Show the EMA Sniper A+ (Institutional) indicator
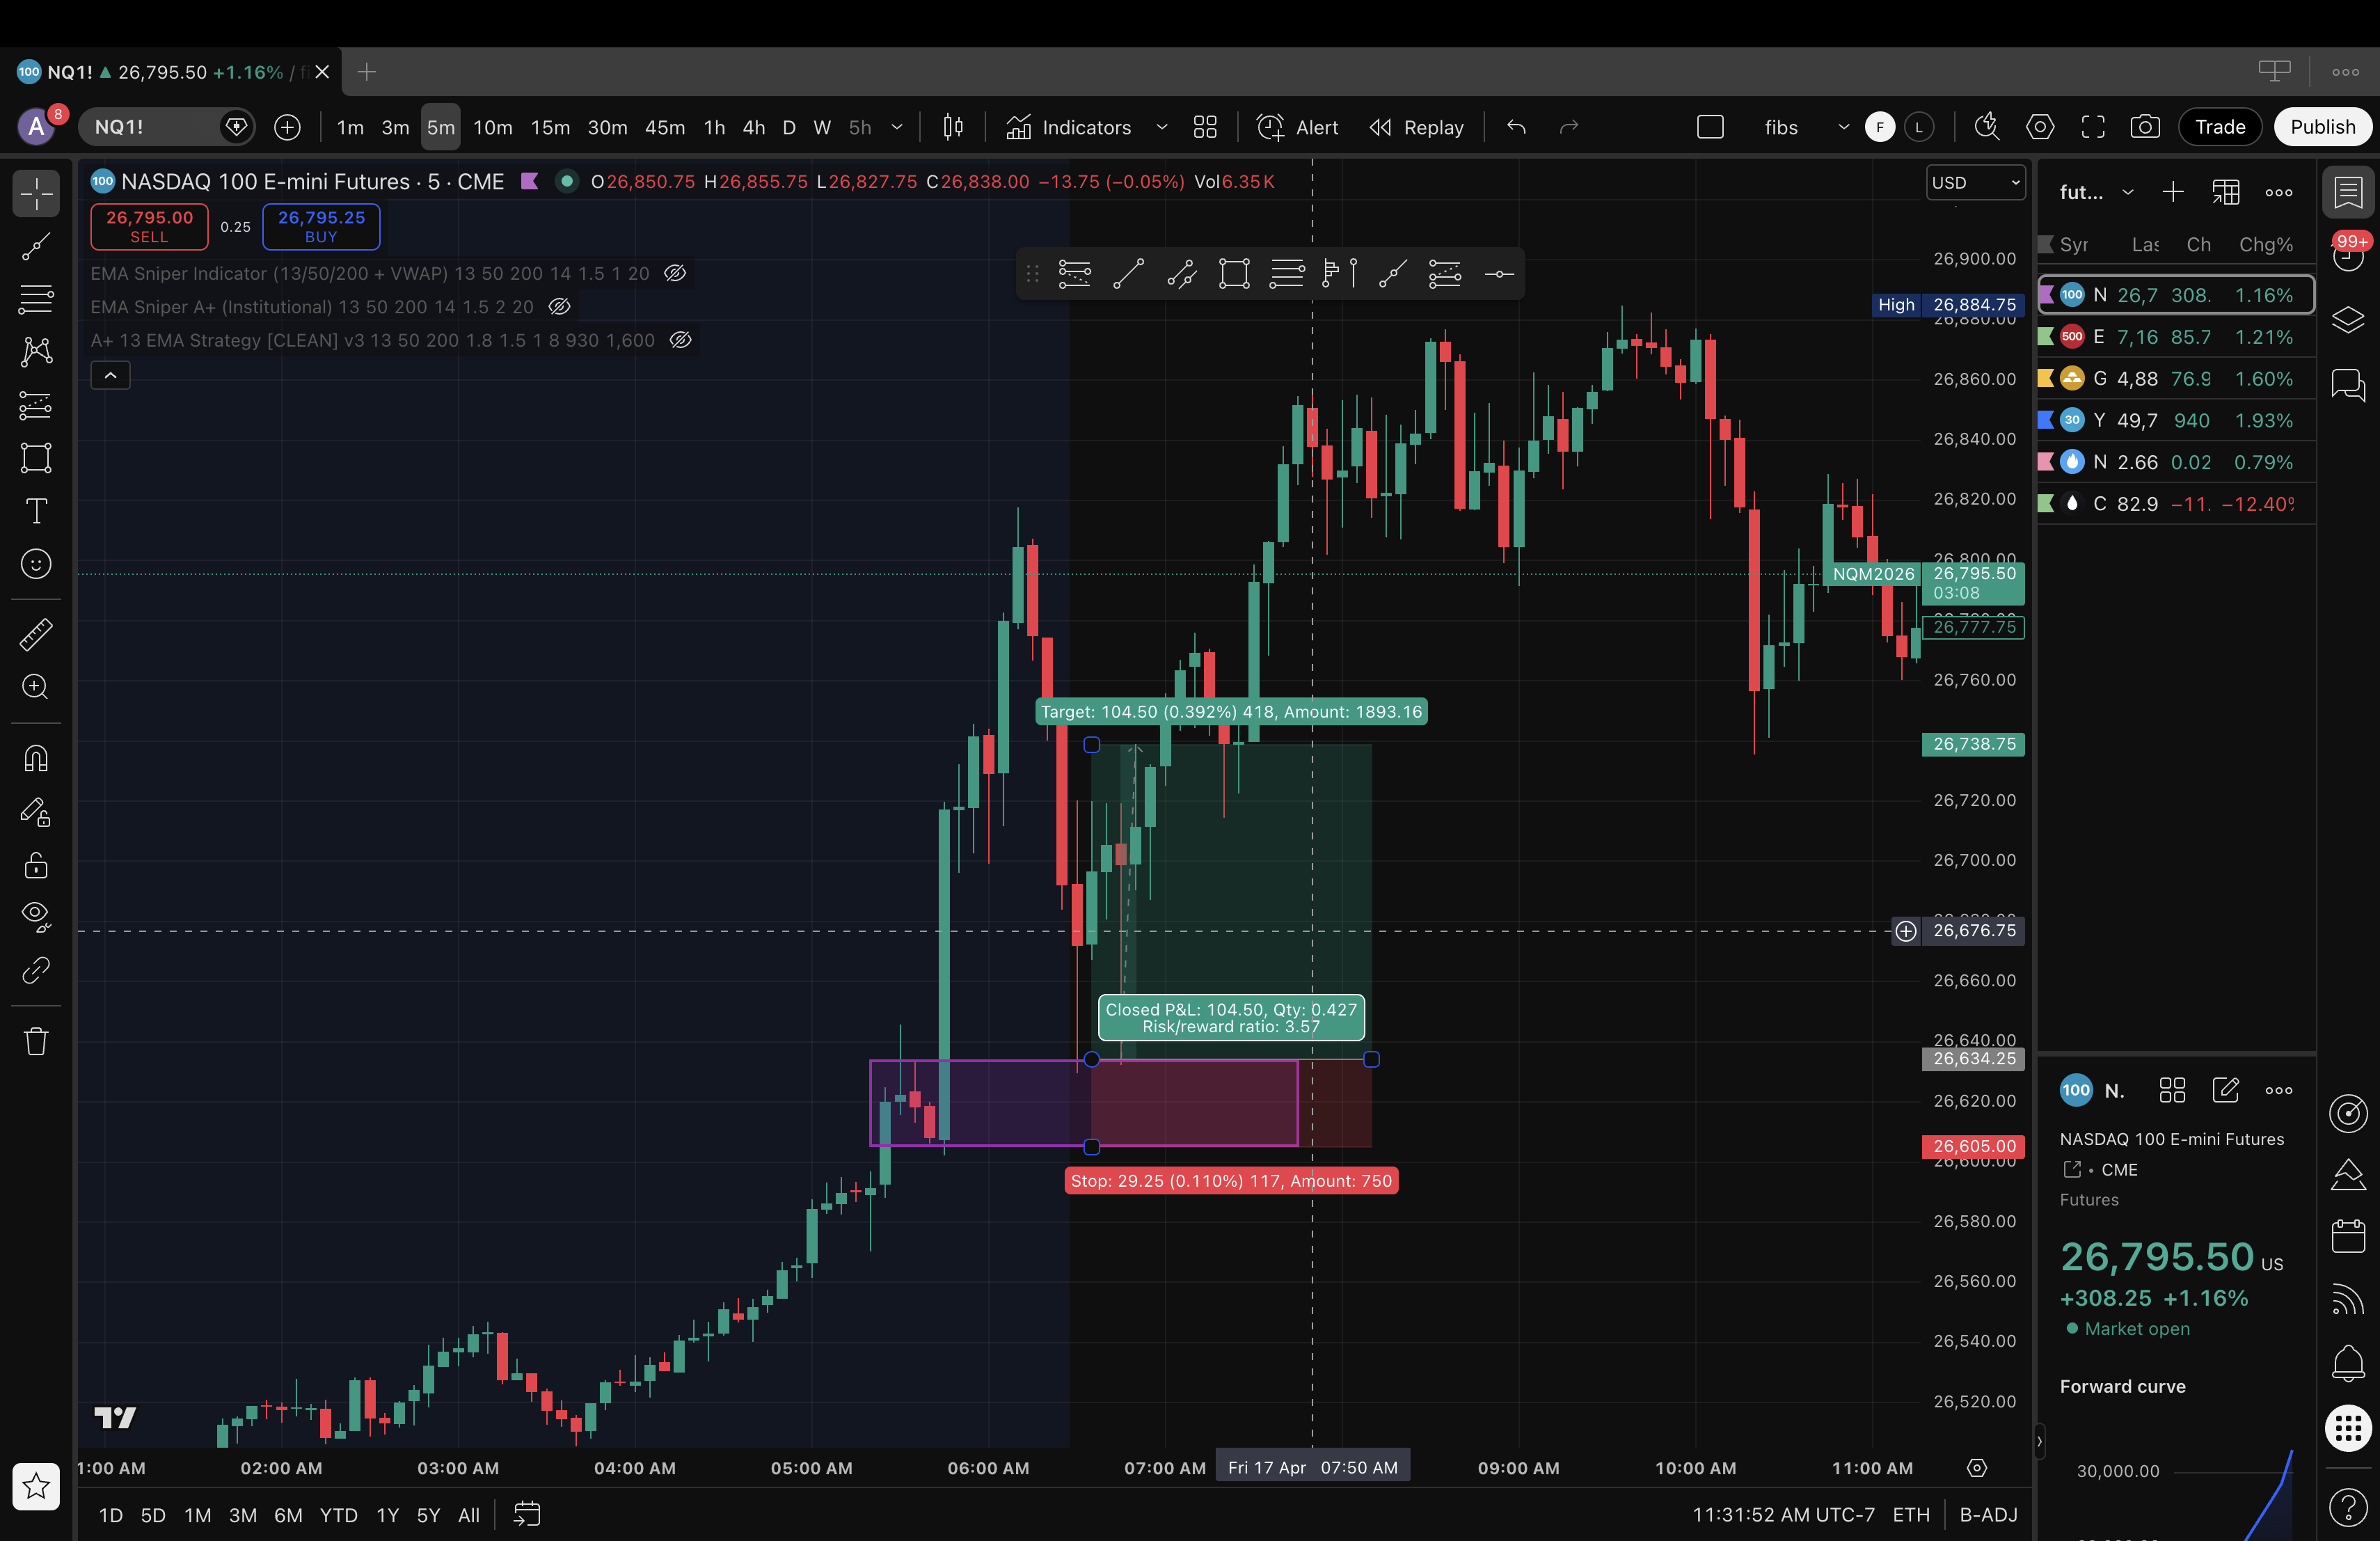 [560, 307]
